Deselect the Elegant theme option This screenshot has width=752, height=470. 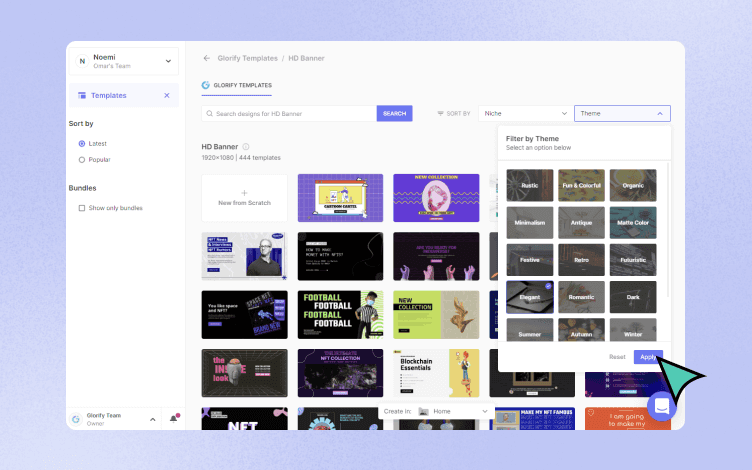[529, 297]
